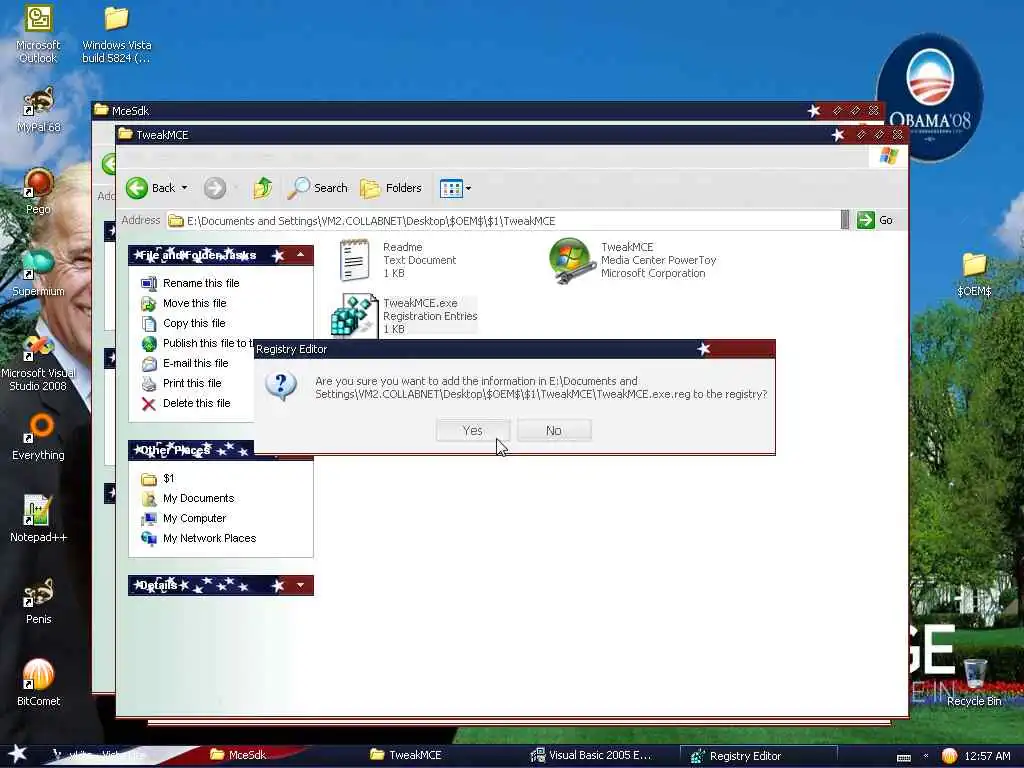
Task: Click the orange tray icon by the clock
Action: click(949, 756)
